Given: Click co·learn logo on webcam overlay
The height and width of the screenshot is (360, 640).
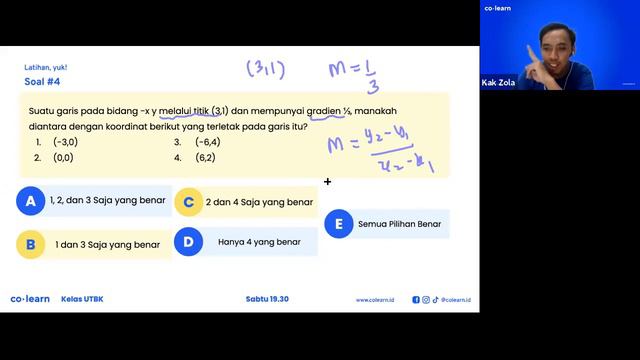Looking at the screenshot, I should (x=498, y=8).
